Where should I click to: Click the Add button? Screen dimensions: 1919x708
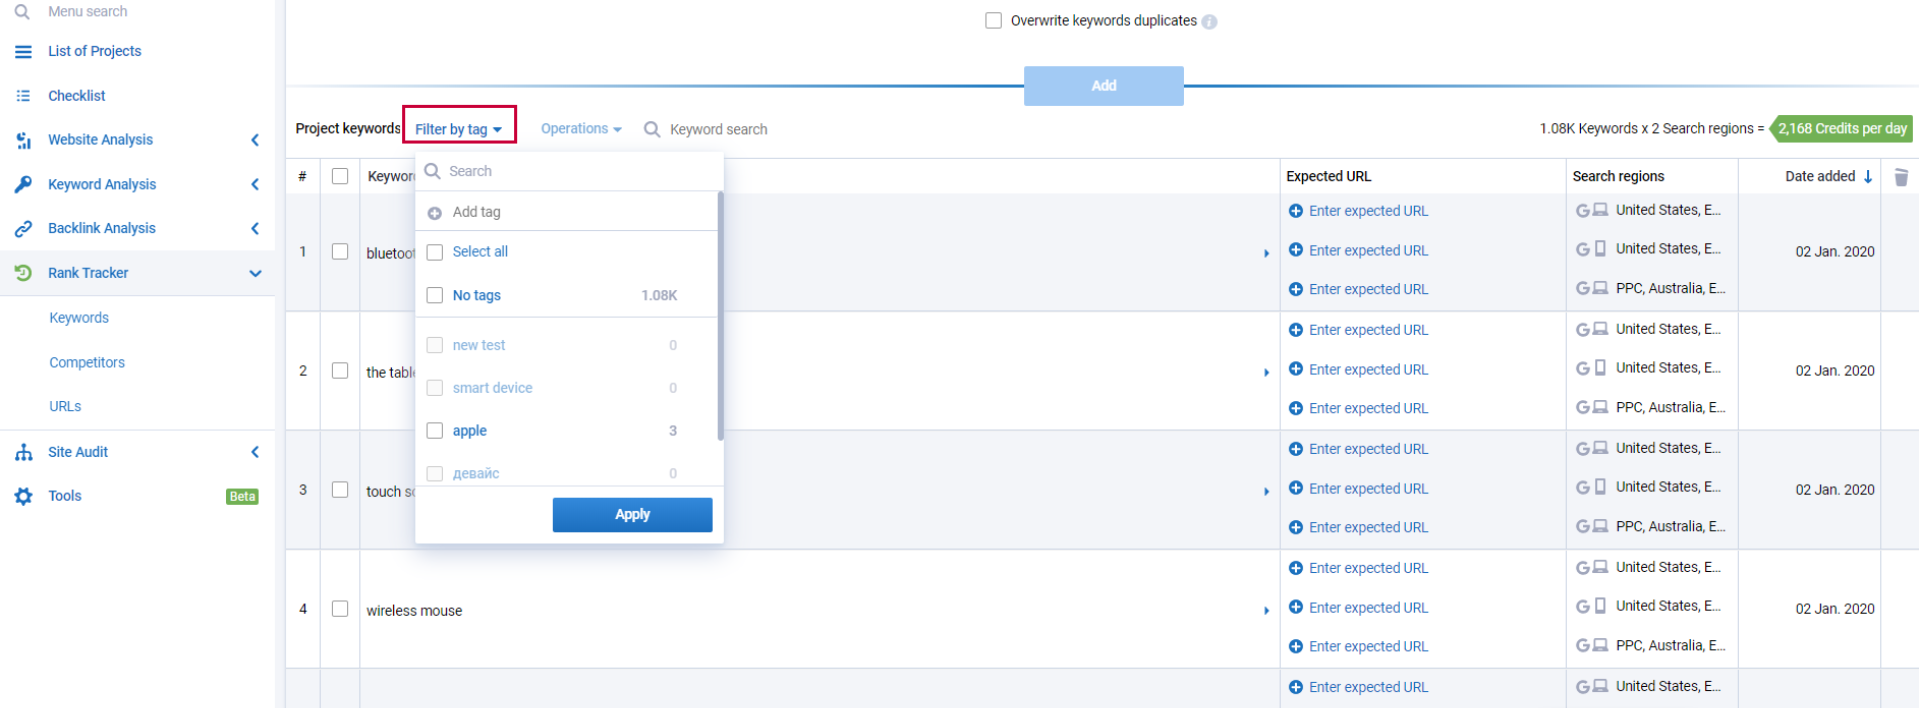pyautogui.click(x=1104, y=86)
